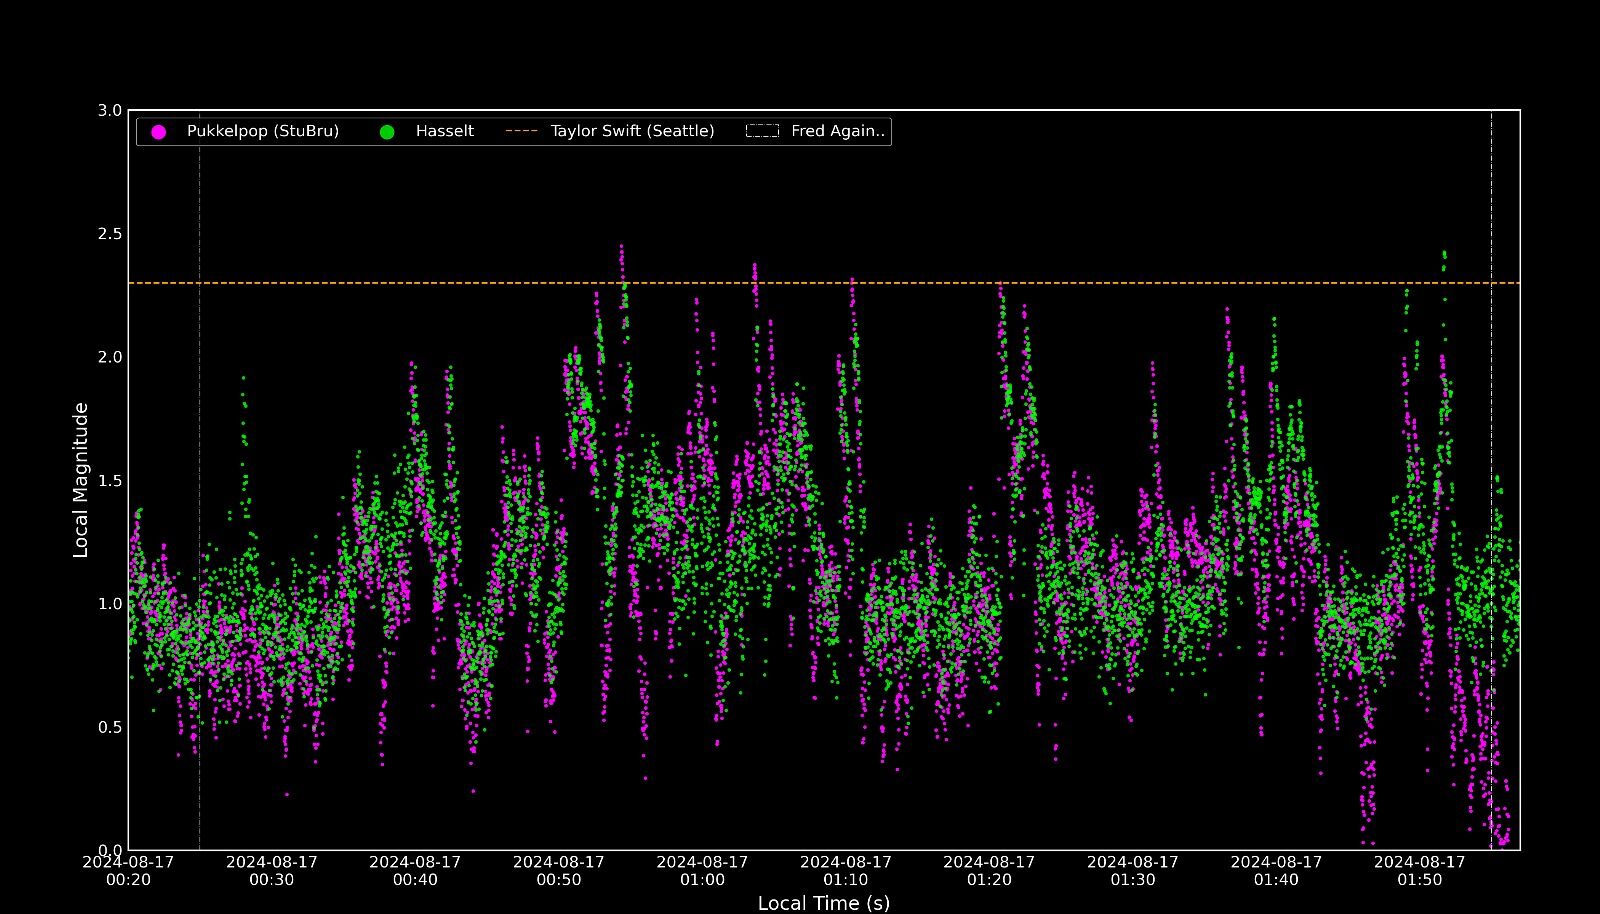Select the 'Pukkelpop (StuBru)' legend label
This screenshot has height=914, width=1600.
262,131
